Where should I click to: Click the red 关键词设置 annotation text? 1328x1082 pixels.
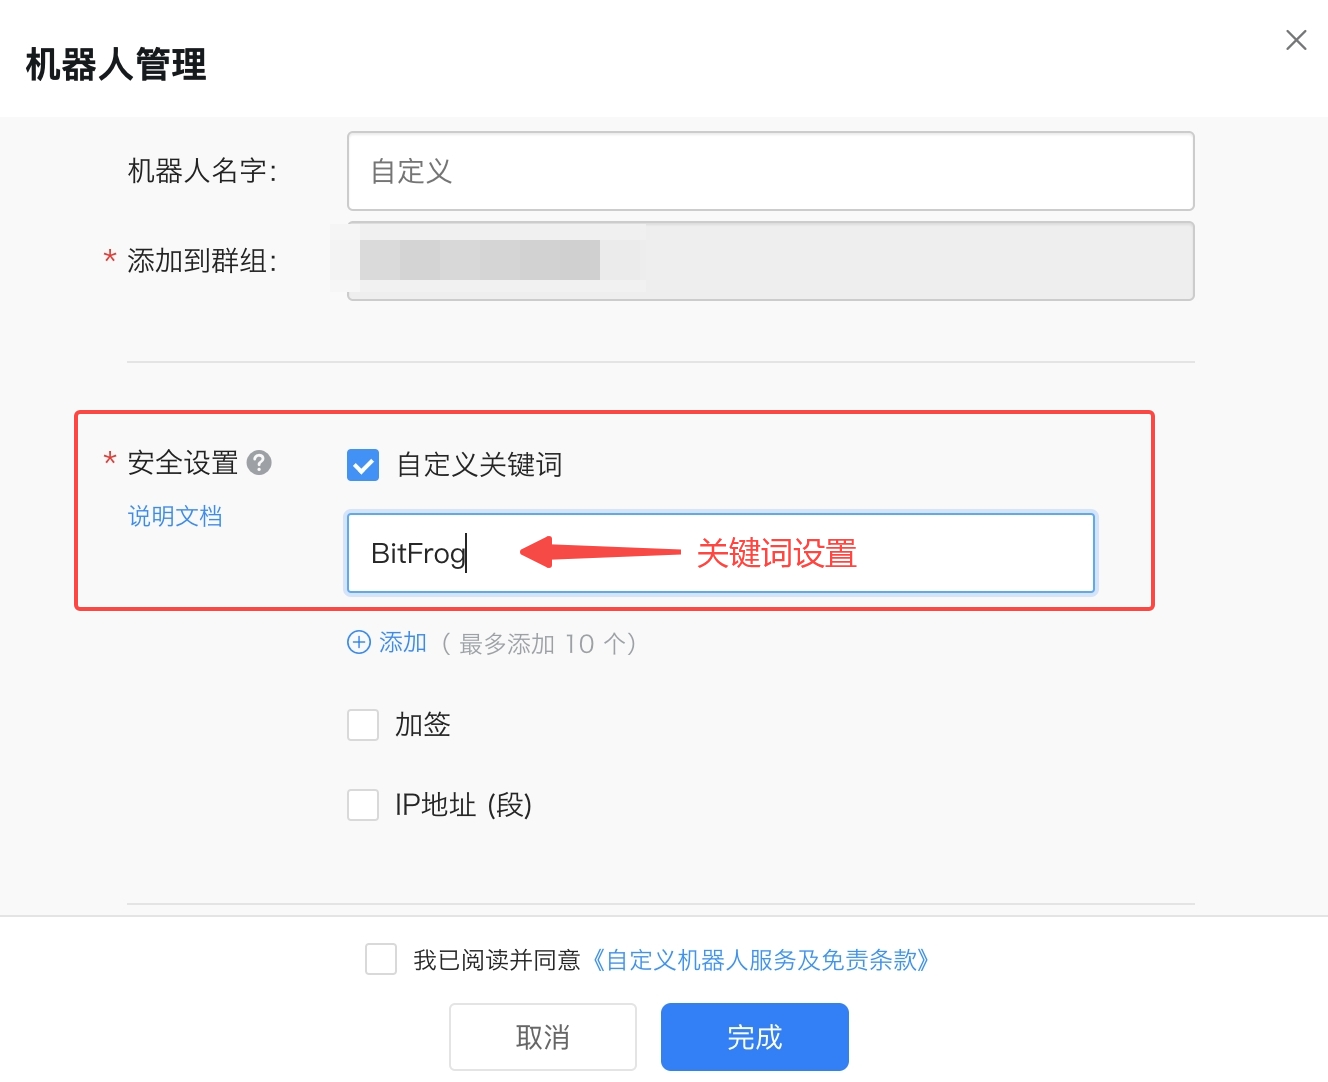[777, 553]
